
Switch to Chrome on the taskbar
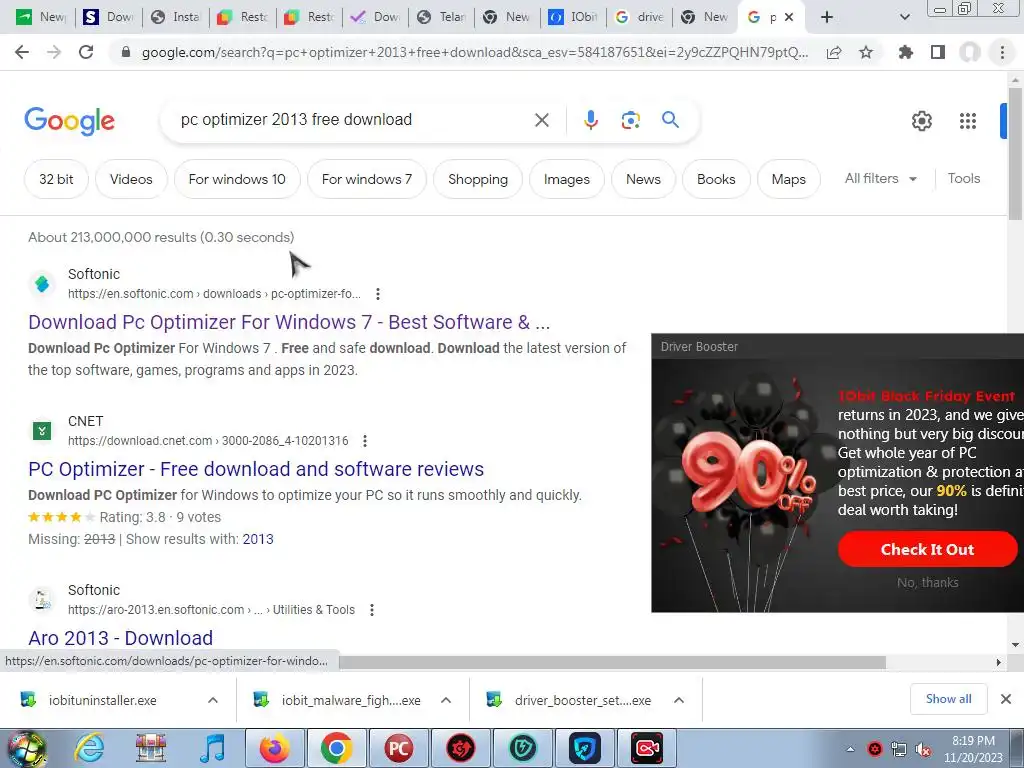[x=336, y=748]
